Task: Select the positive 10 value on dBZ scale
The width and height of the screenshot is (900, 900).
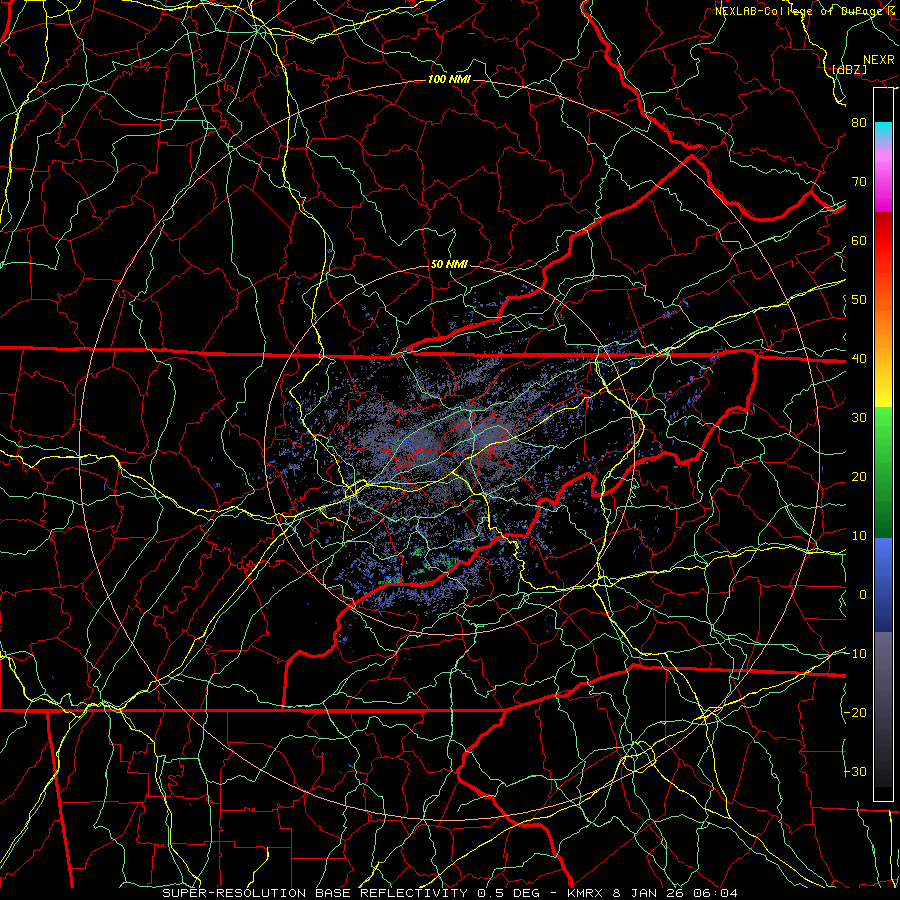Action: [x=859, y=536]
